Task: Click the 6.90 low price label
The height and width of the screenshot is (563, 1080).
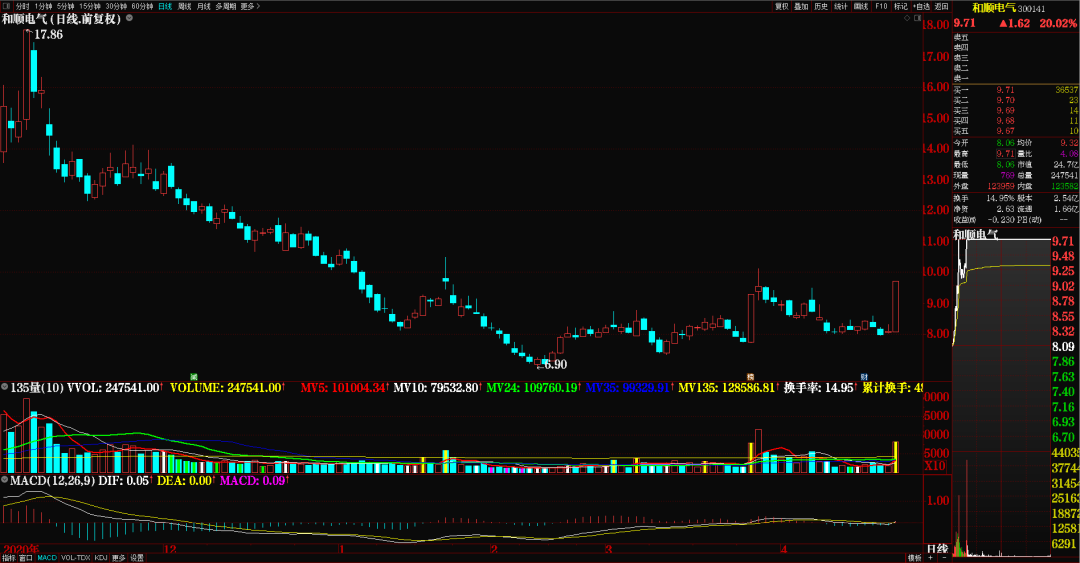Action: click(555, 365)
